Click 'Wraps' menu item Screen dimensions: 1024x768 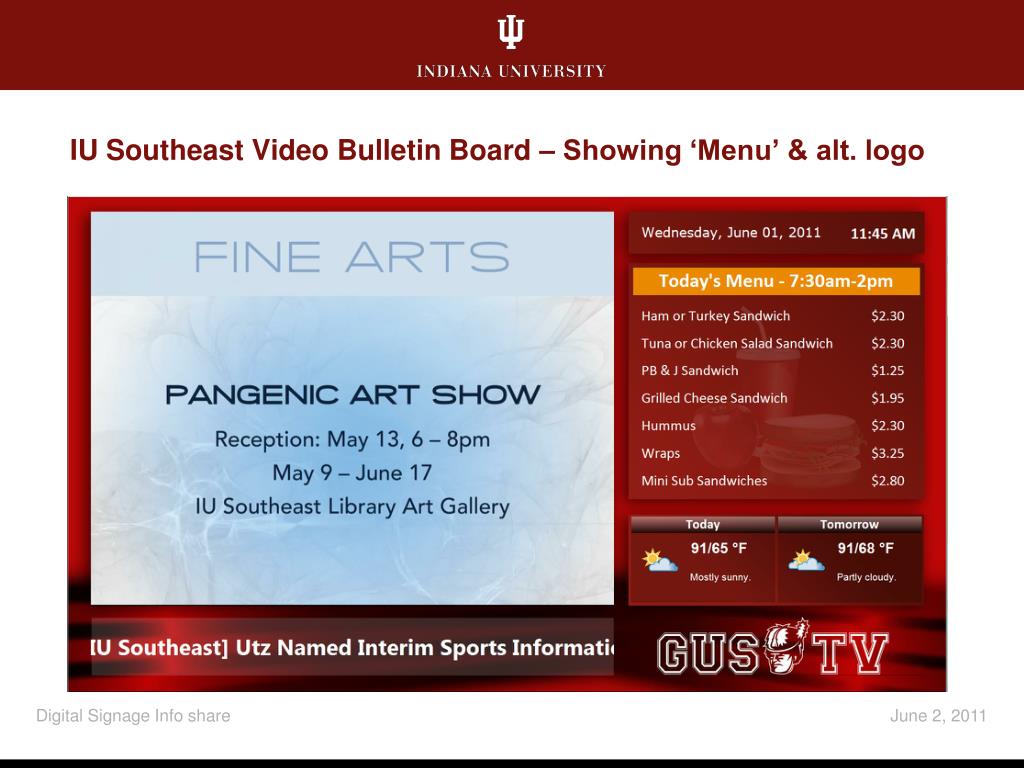[x=660, y=453]
